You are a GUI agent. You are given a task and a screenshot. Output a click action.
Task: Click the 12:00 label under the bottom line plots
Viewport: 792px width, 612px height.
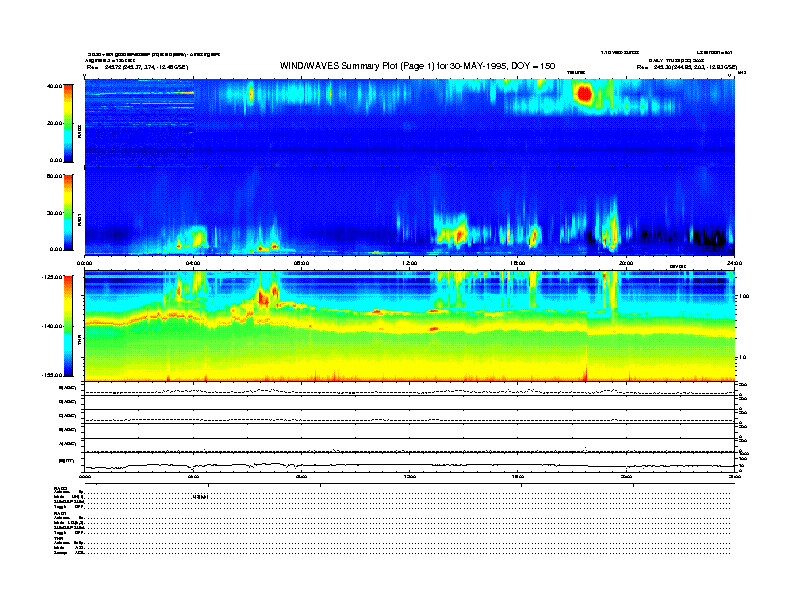410,476
